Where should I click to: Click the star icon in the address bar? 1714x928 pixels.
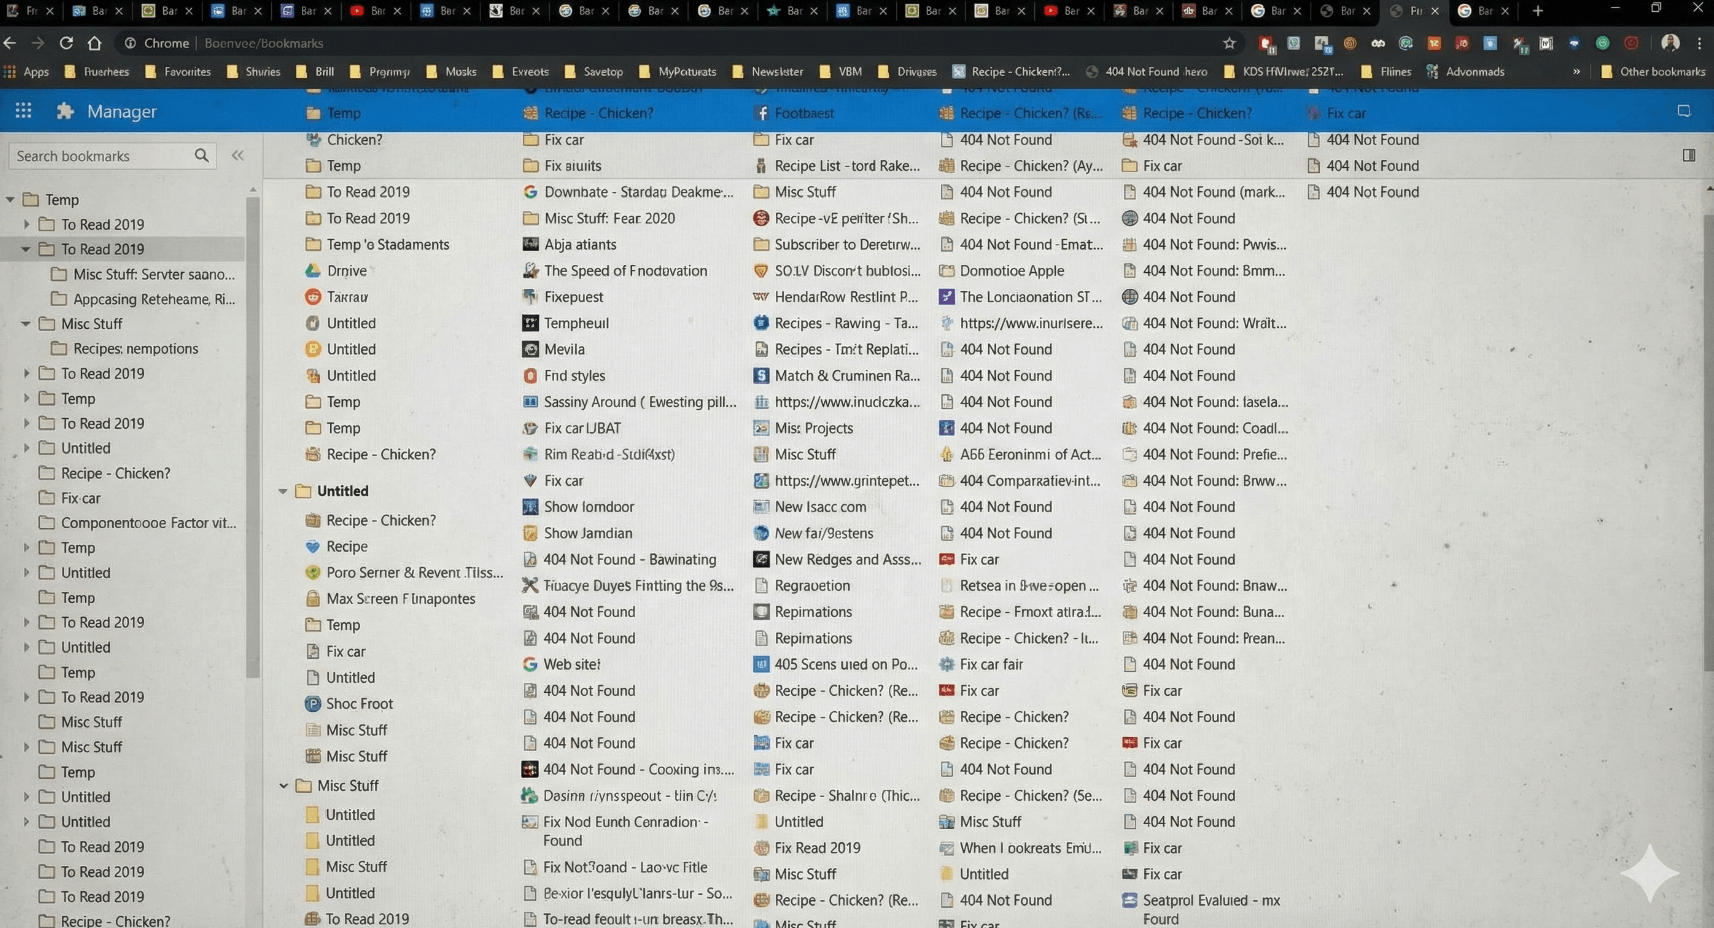(x=1229, y=43)
